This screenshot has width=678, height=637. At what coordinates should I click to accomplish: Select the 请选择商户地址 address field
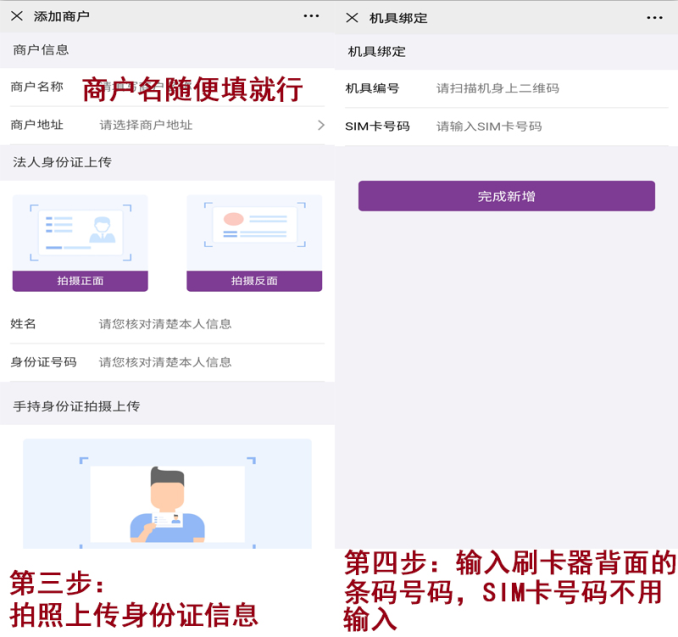pos(146,125)
